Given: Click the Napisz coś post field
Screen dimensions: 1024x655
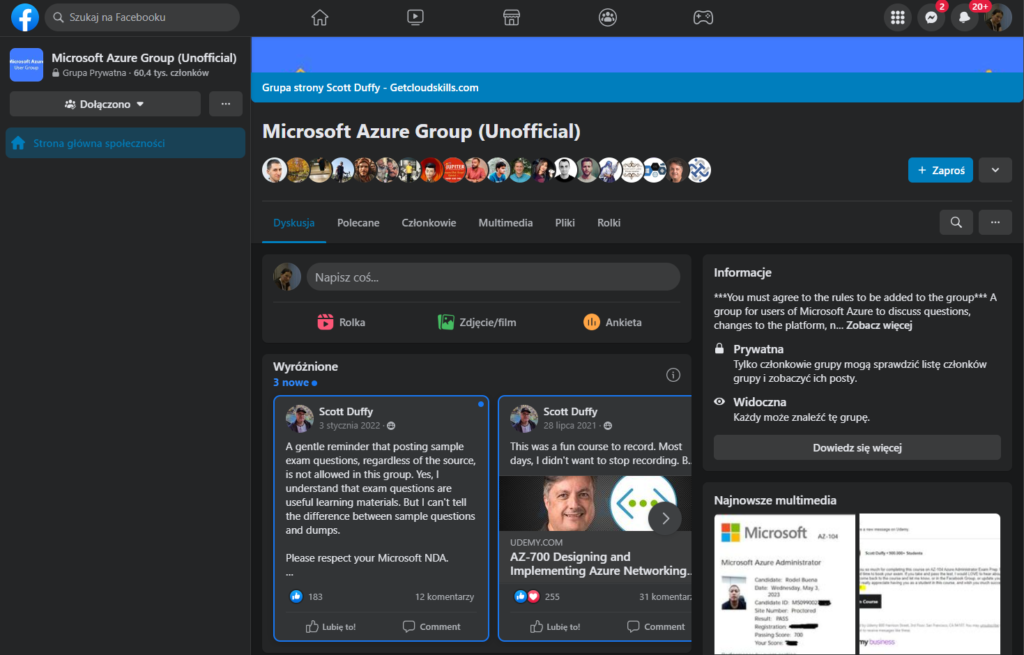Looking at the screenshot, I should [x=493, y=277].
